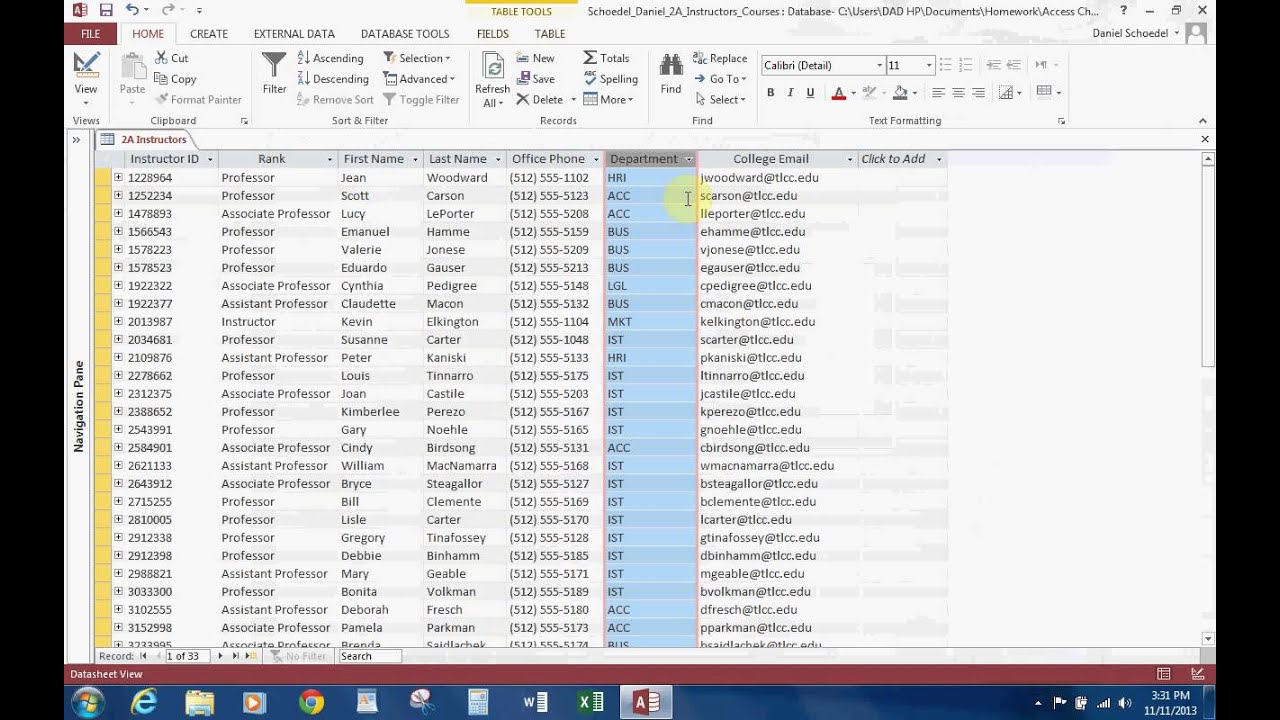
Task: Click the Copy command
Action: pyautogui.click(x=175, y=79)
